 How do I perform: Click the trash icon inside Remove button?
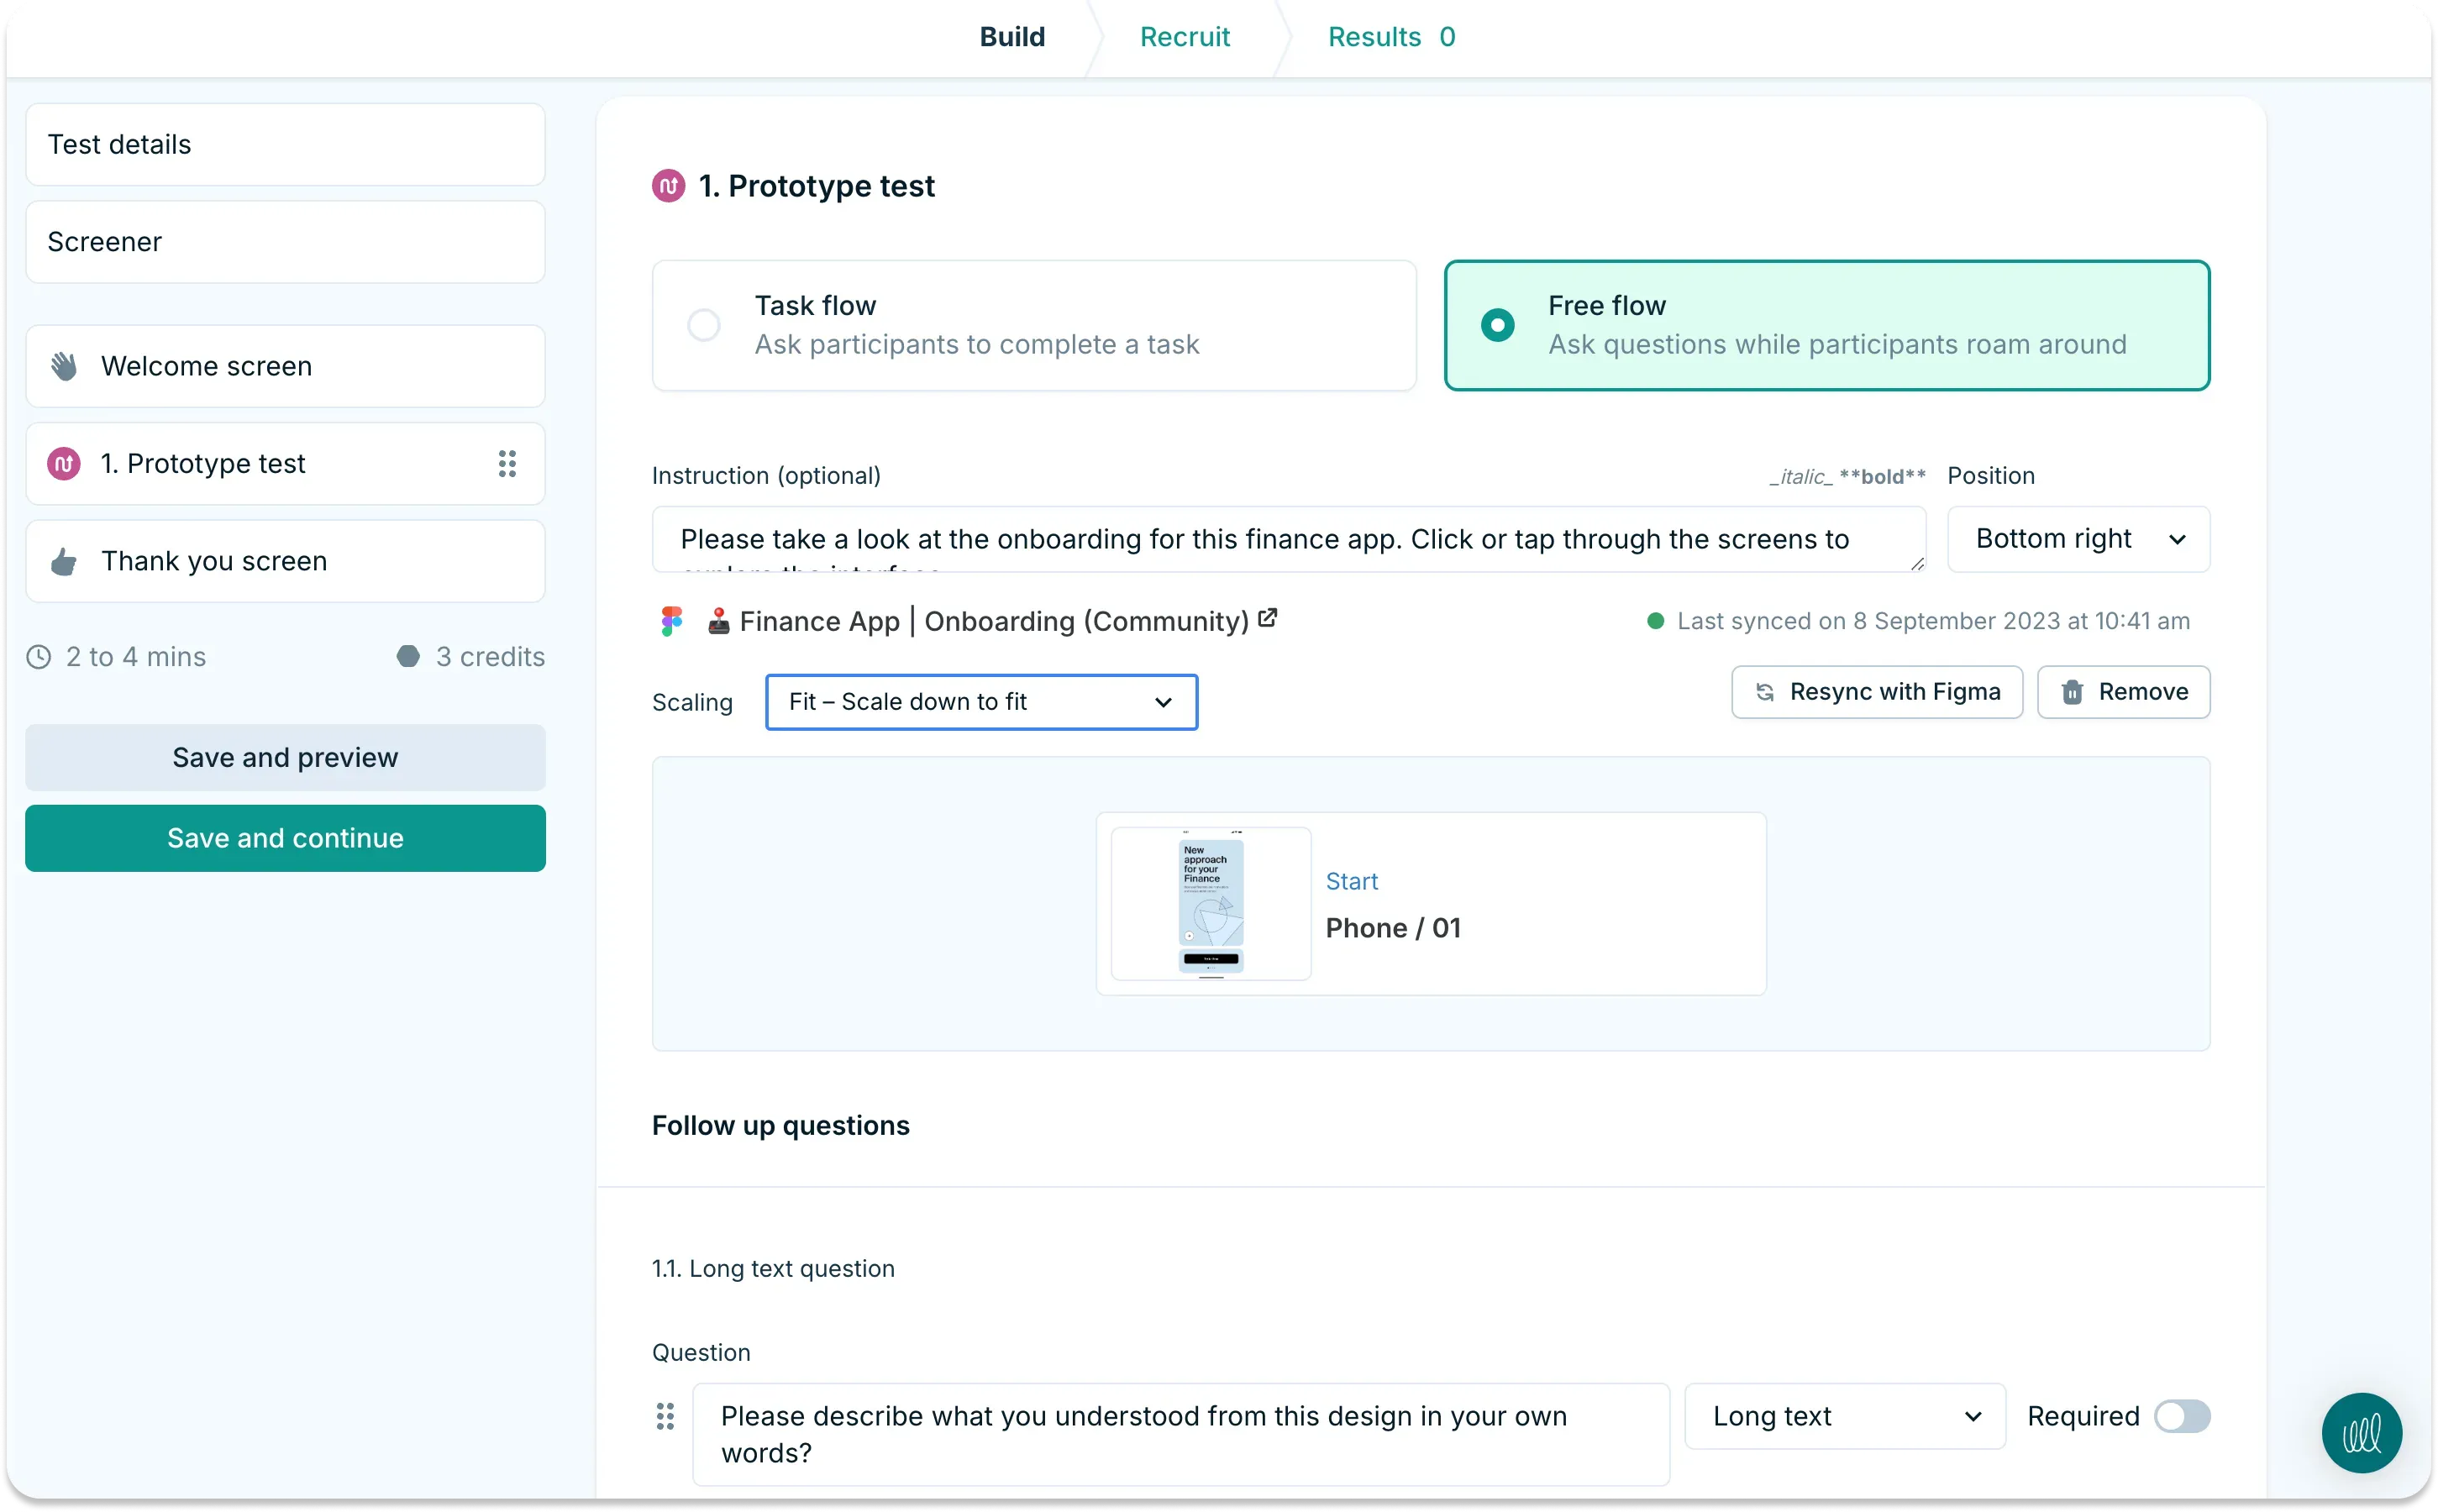coord(2072,692)
